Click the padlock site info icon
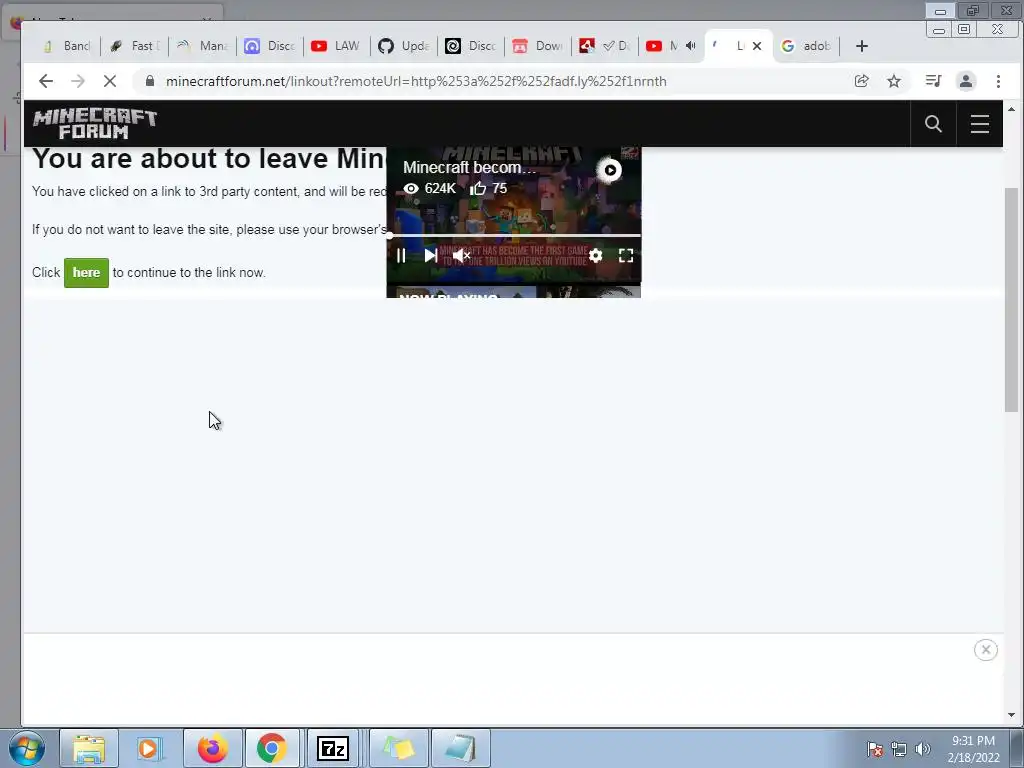 click(x=150, y=81)
